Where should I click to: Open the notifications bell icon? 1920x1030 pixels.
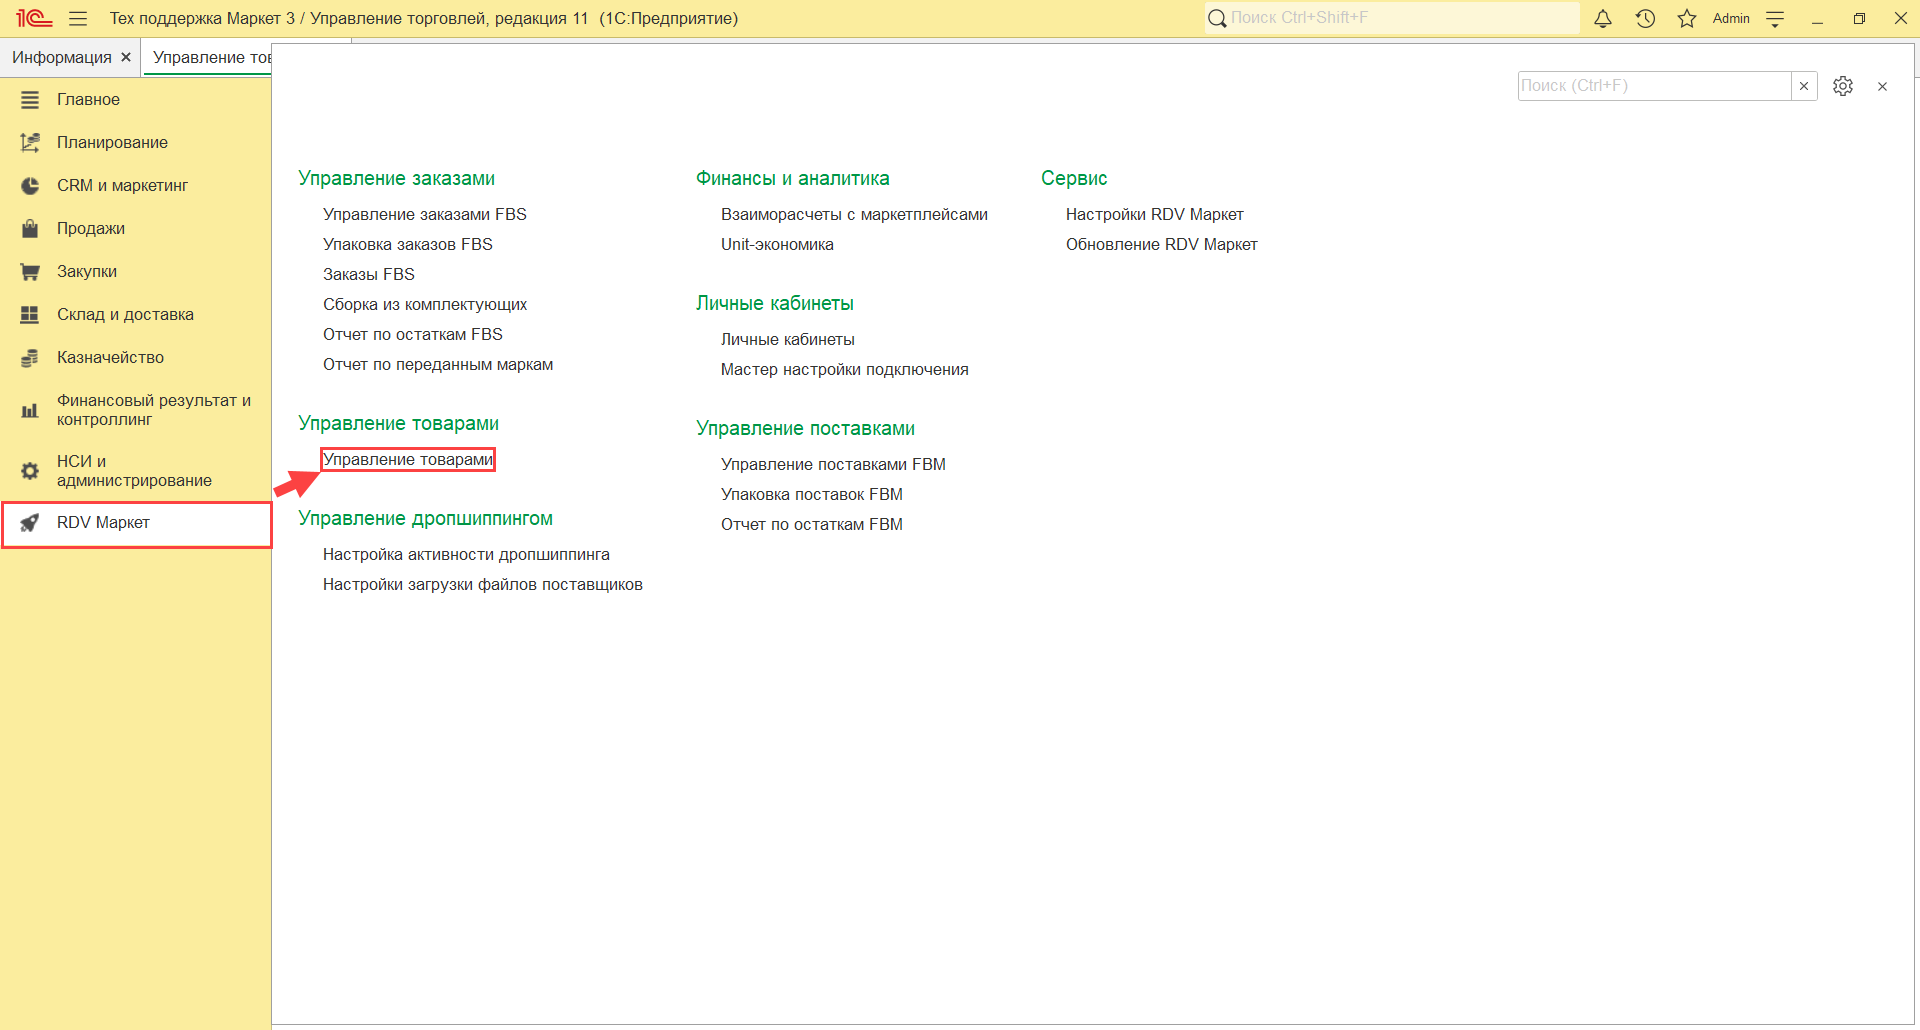pyautogui.click(x=1602, y=19)
